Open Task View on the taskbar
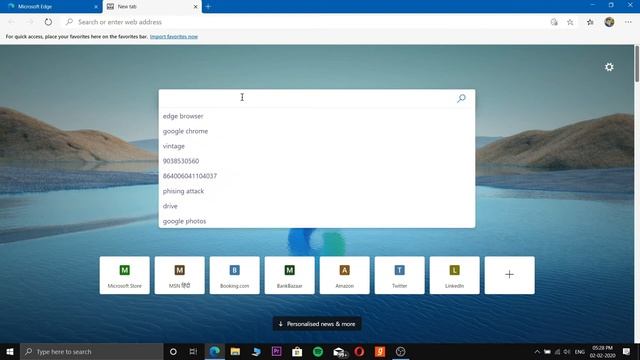The image size is (640, 360). [x=193, y=351]
